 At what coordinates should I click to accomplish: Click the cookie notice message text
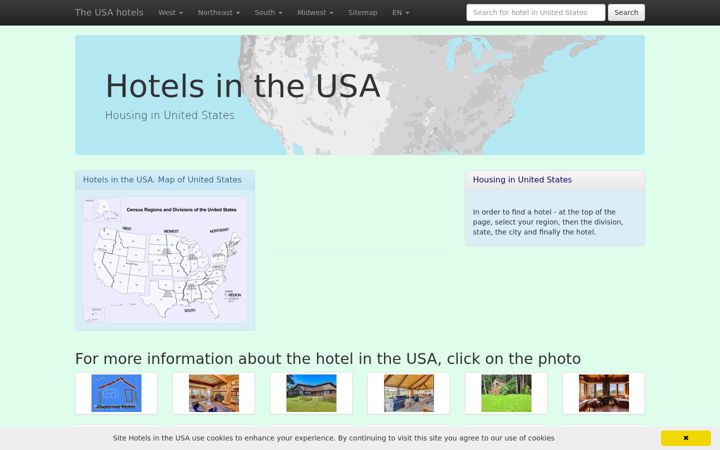pyautogui.click(x=333, y=438)
